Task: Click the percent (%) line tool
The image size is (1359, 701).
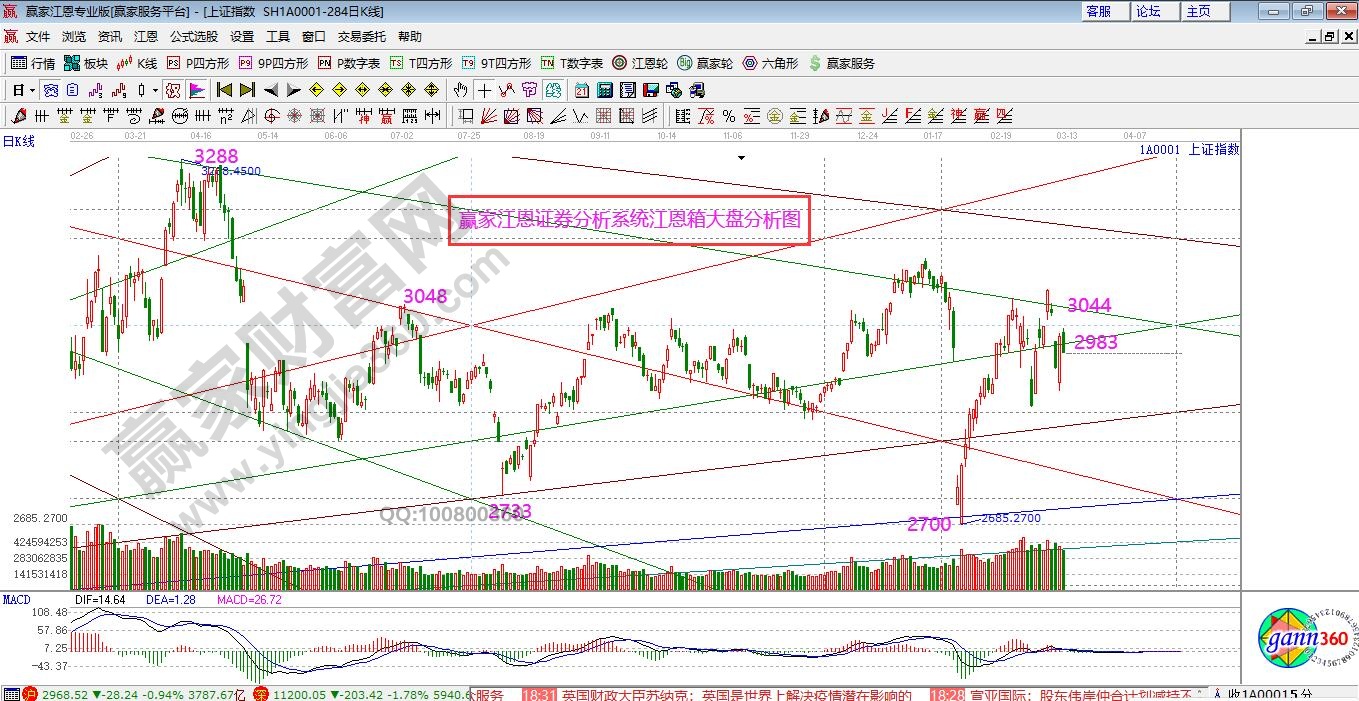Action: 729,116
